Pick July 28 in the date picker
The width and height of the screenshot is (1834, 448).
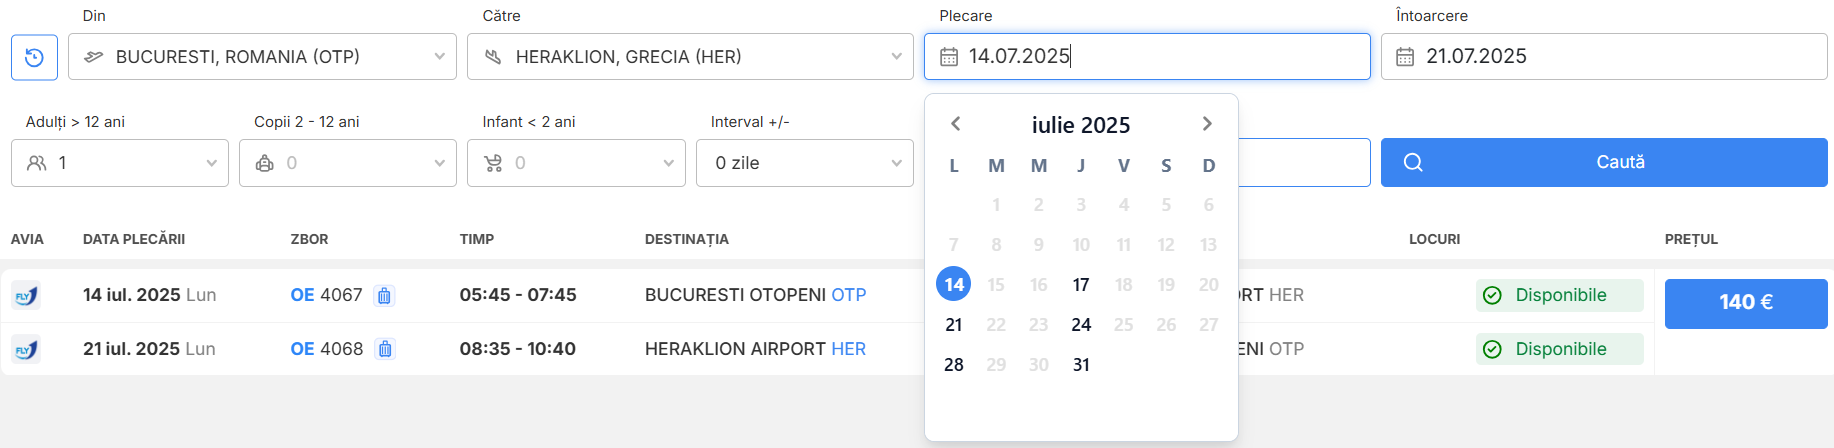pos(954,365)
